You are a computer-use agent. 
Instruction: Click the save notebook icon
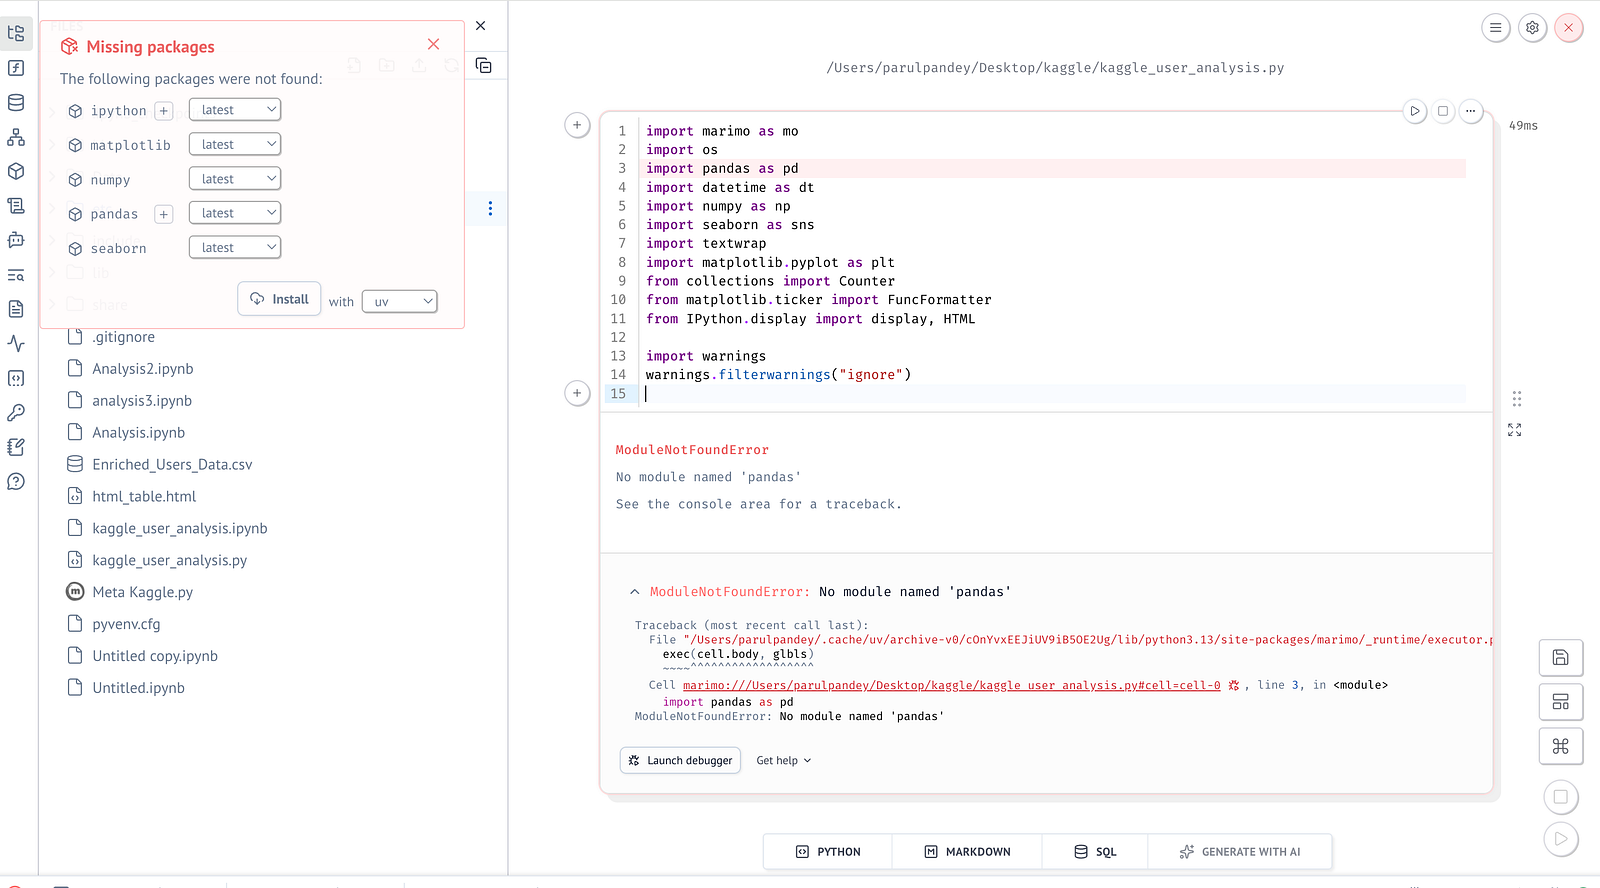(1560, 657)
